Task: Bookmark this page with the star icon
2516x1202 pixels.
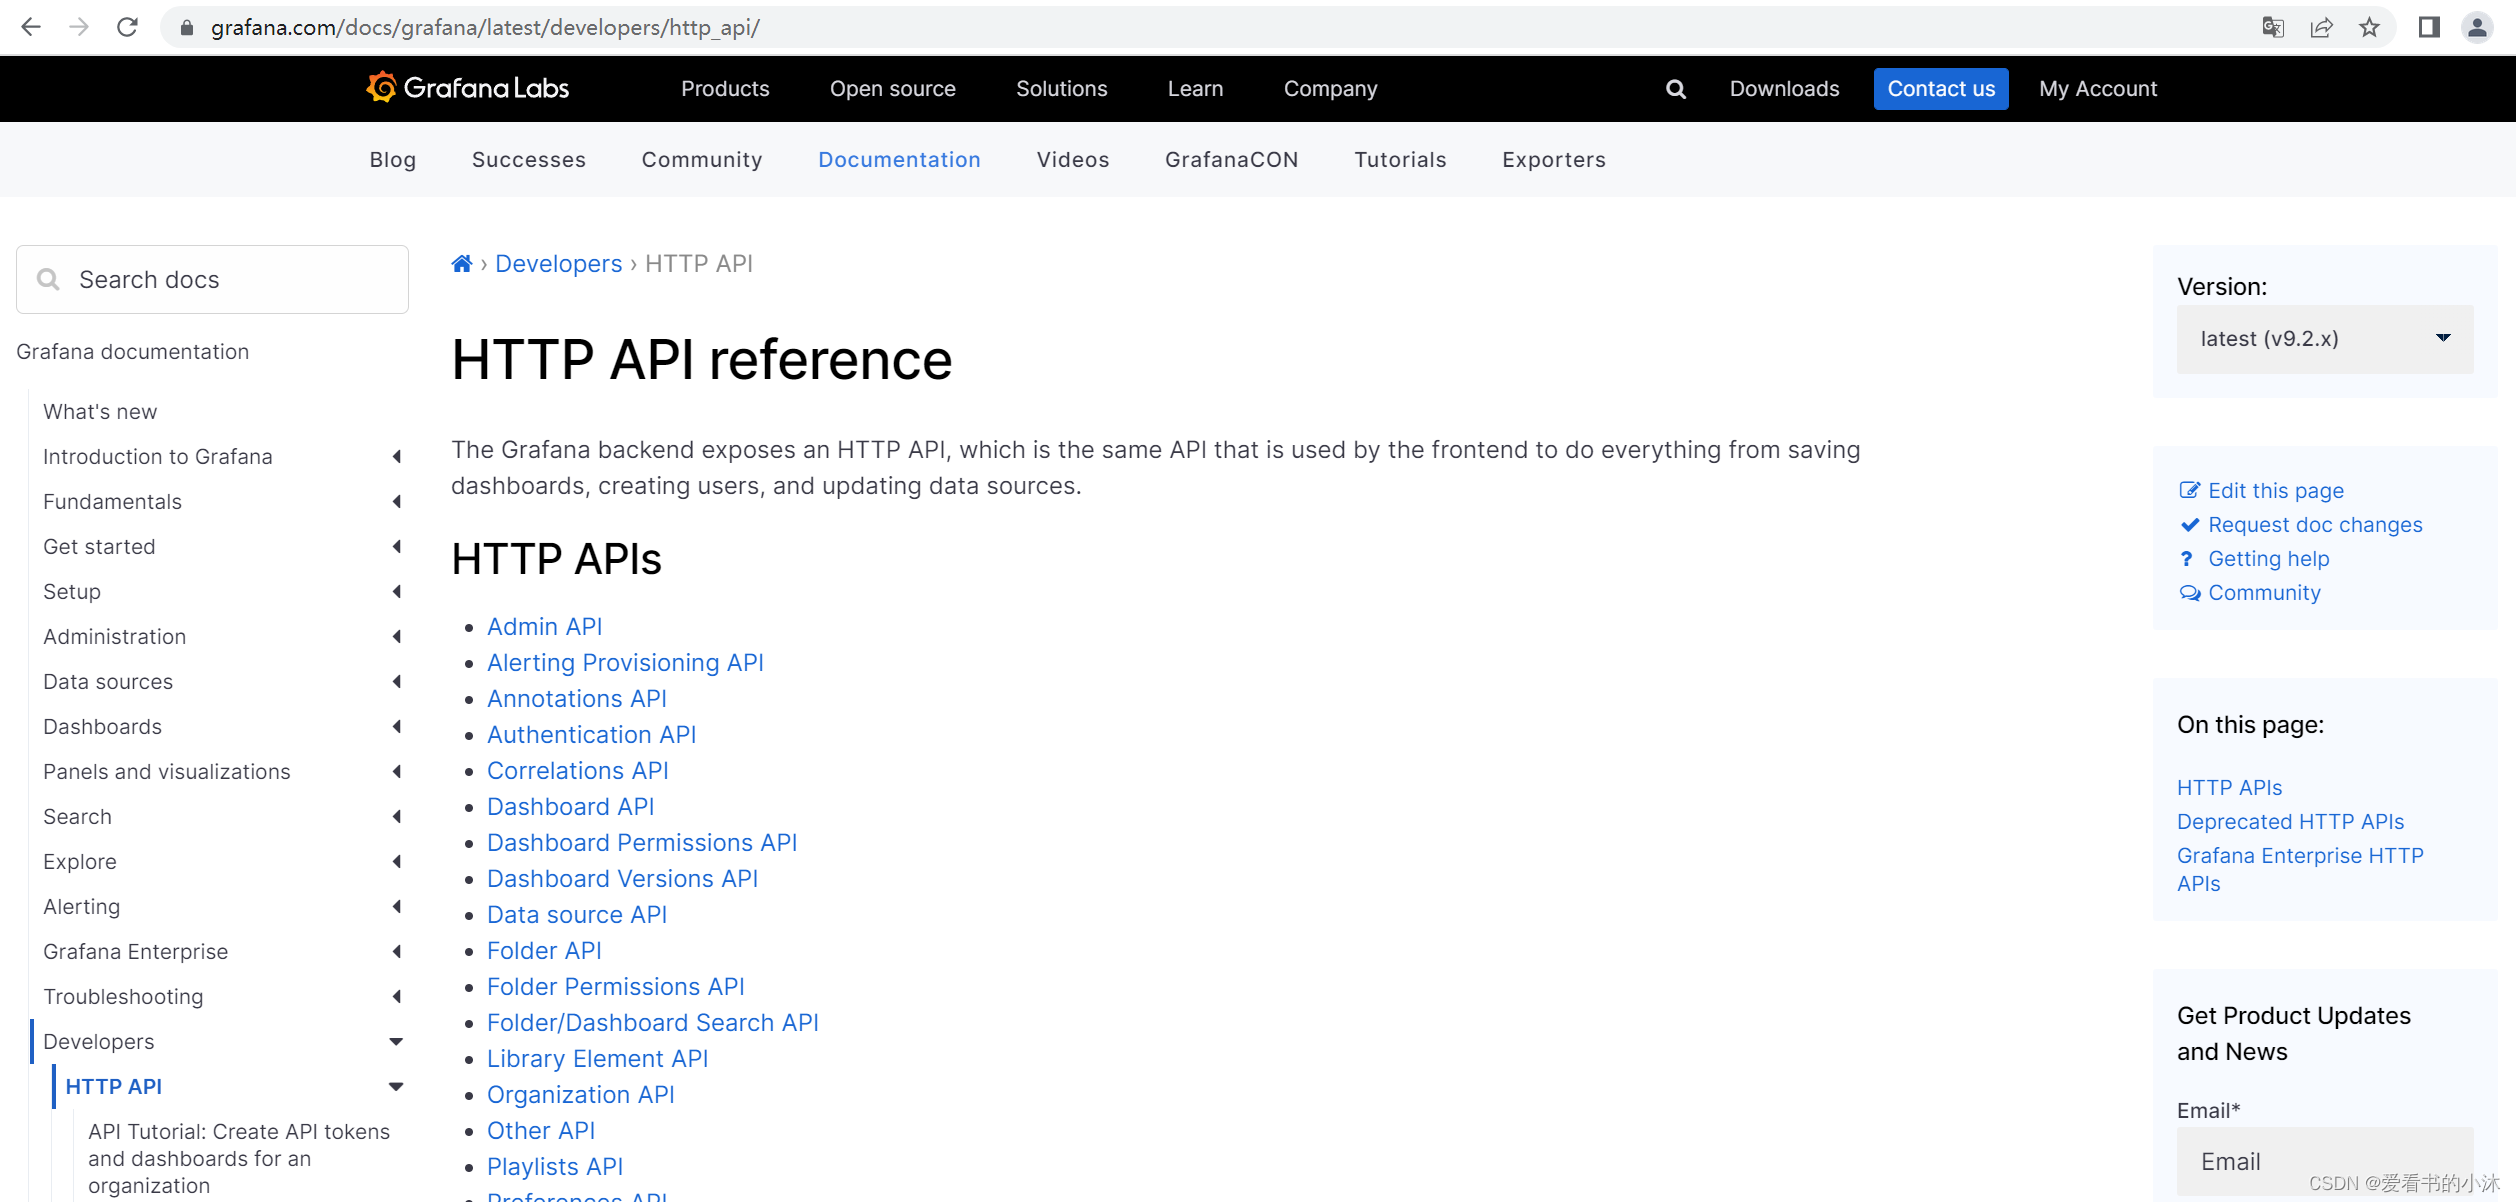Action: pyautogui.click(x=2369, y=27)
